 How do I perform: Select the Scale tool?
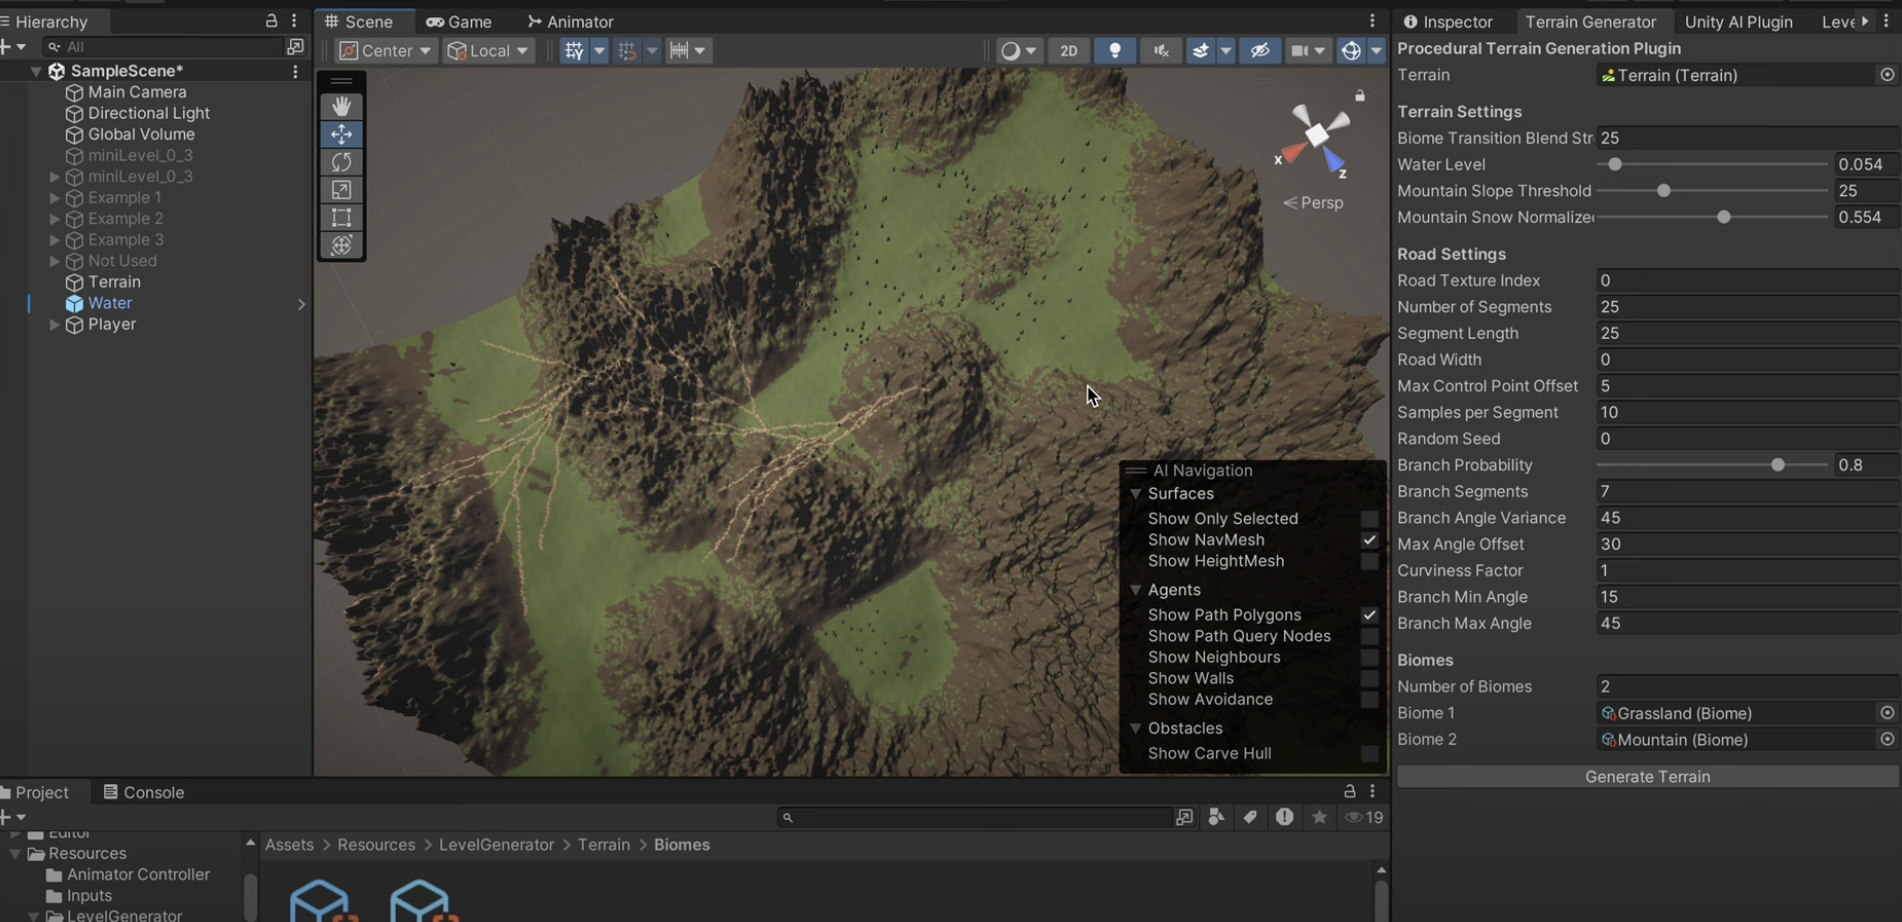click(341, 190)
